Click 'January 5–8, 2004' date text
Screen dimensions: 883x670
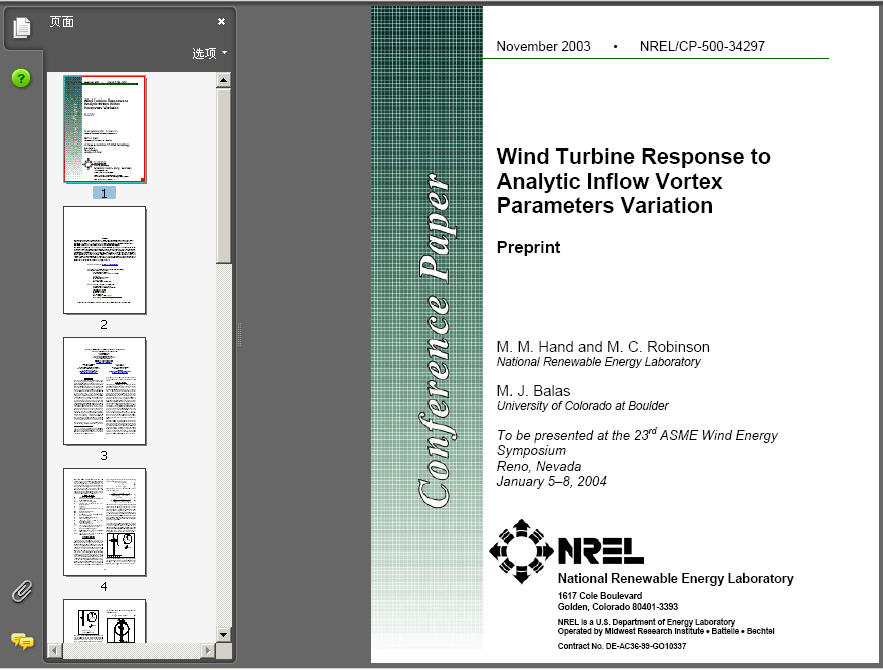tap(551, 481)
